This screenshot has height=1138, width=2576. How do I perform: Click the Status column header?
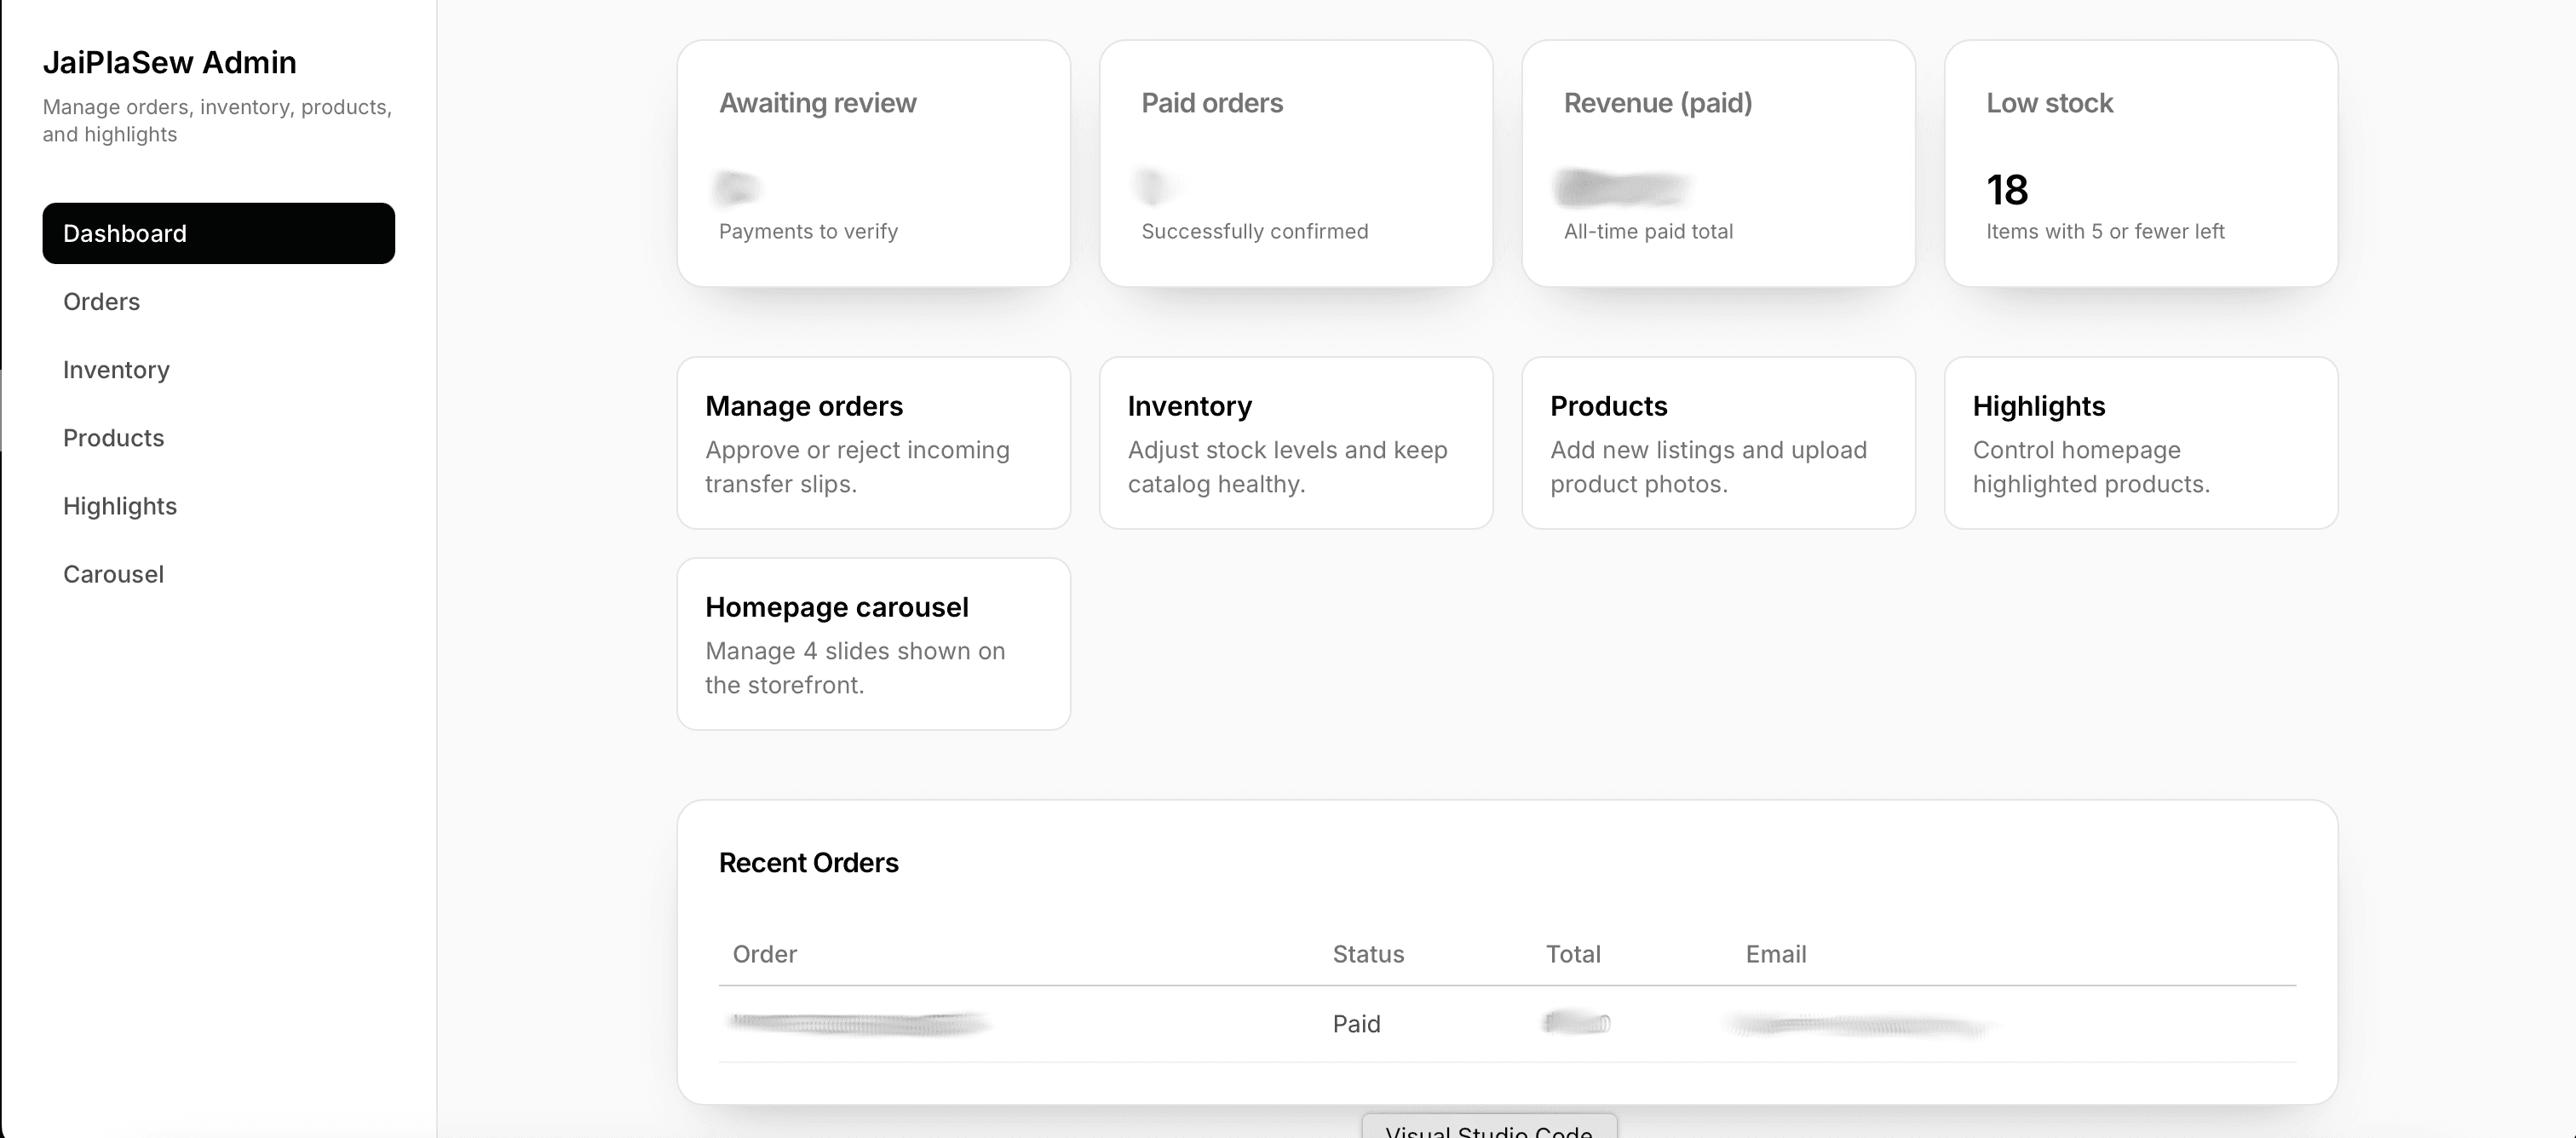point(1368,954)
